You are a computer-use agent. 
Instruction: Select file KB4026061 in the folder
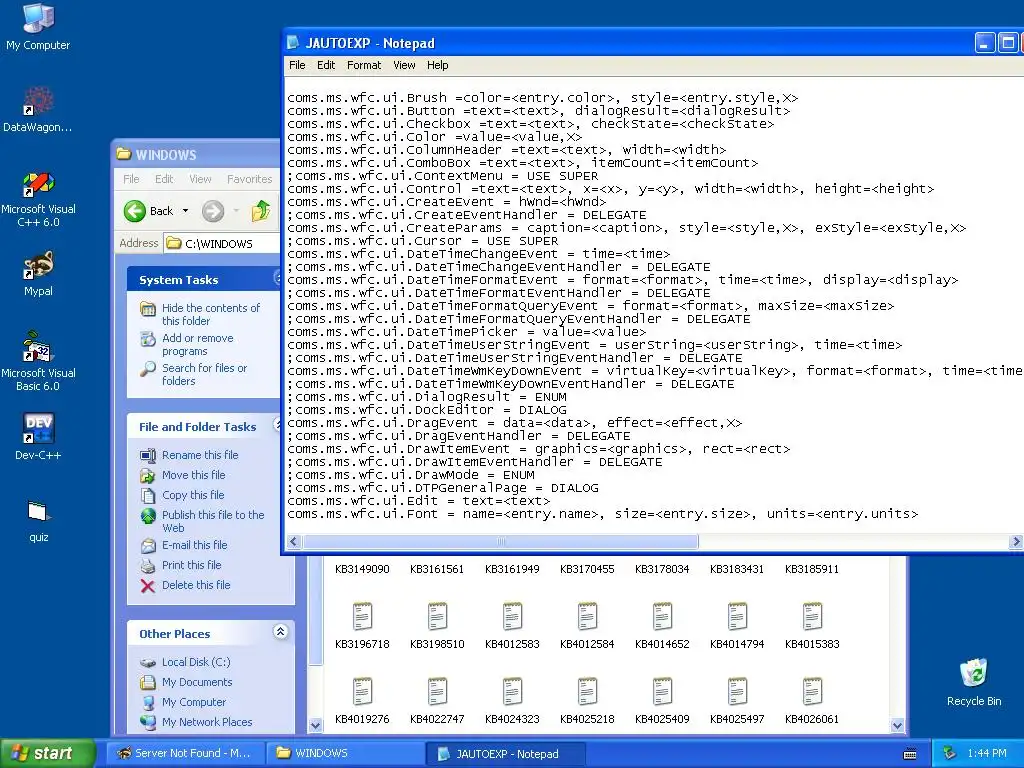click(812, 701)
